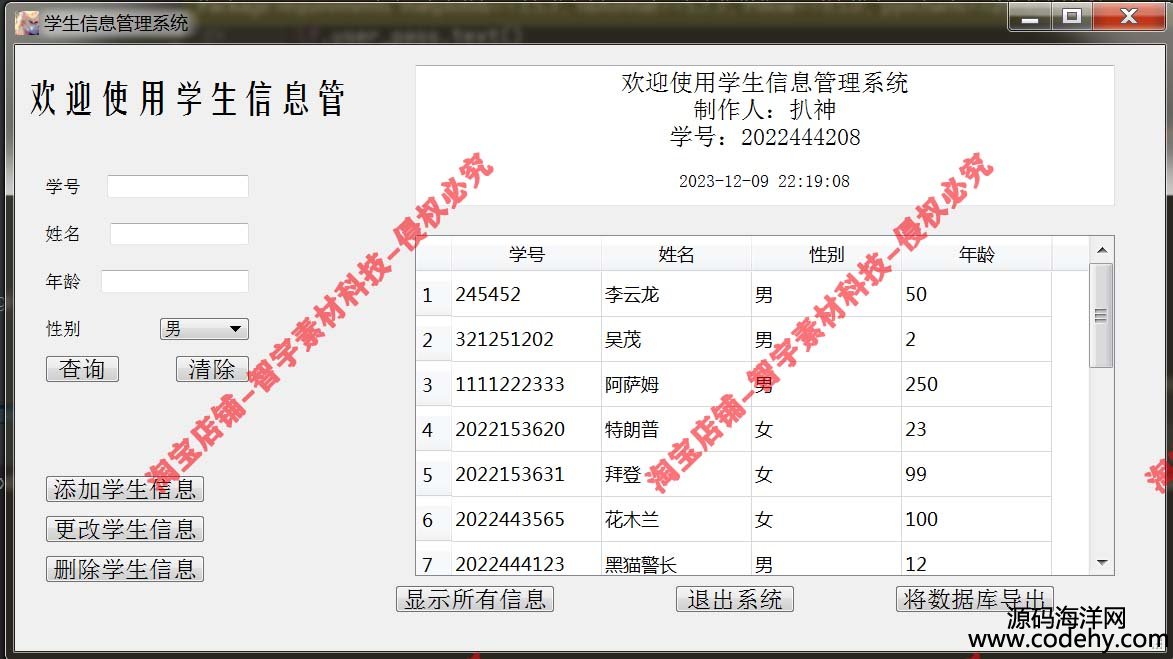This screenshot has width=1173, height=659.
Task: Click cell with student ID 2022153620
Action: click(x=527, y=429)
